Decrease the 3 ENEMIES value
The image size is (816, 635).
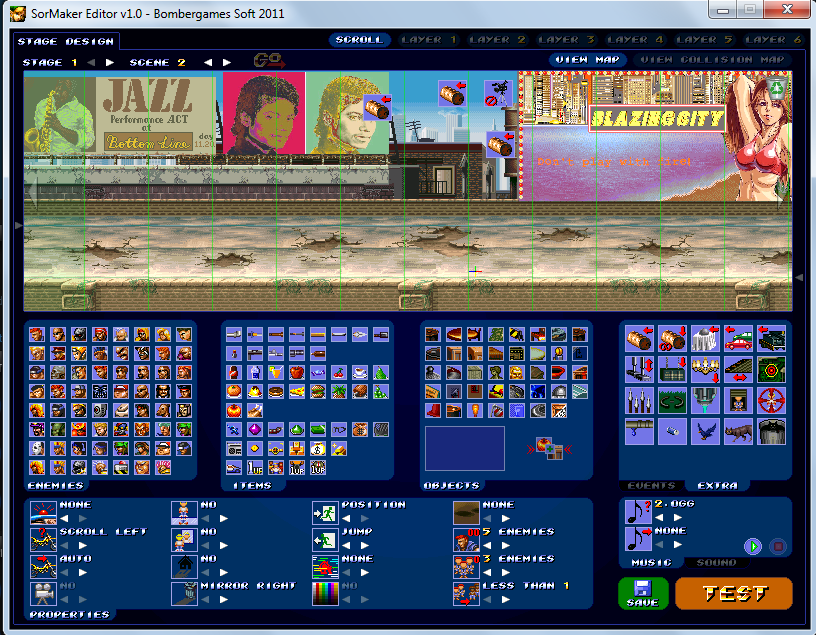(x=487, y=573)
